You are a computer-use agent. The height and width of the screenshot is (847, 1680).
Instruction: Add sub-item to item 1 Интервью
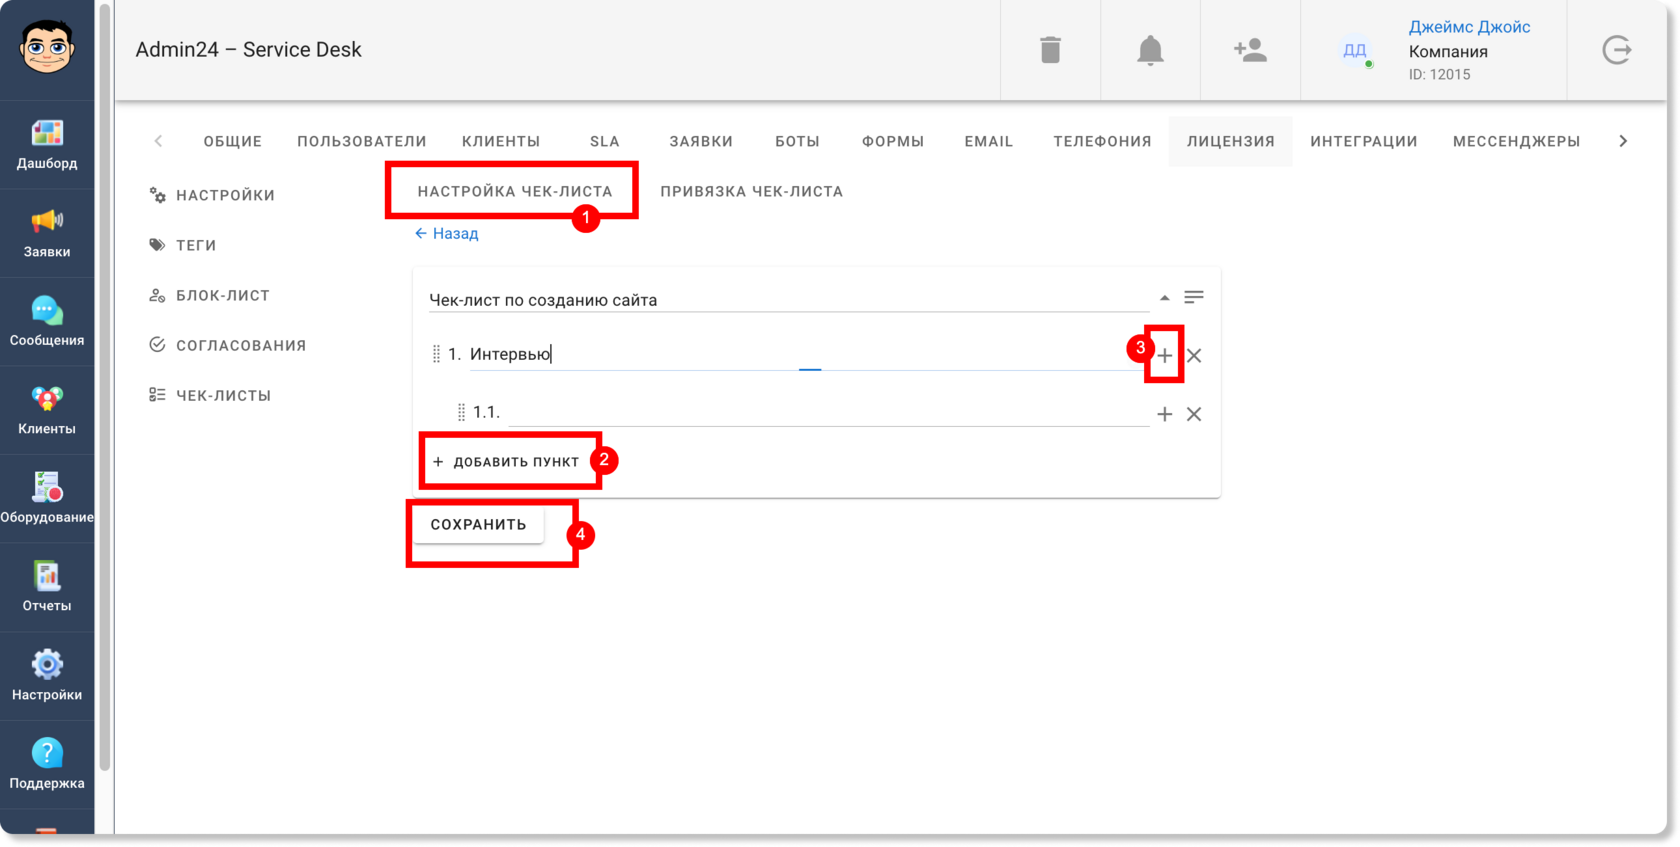click(x=1164, y=355)
